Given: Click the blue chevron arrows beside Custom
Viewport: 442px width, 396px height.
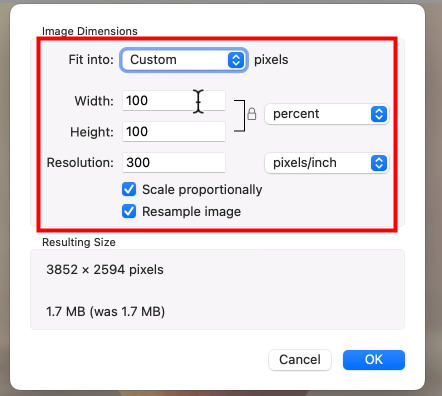Looking at the screenshot, I should (236, 60).
